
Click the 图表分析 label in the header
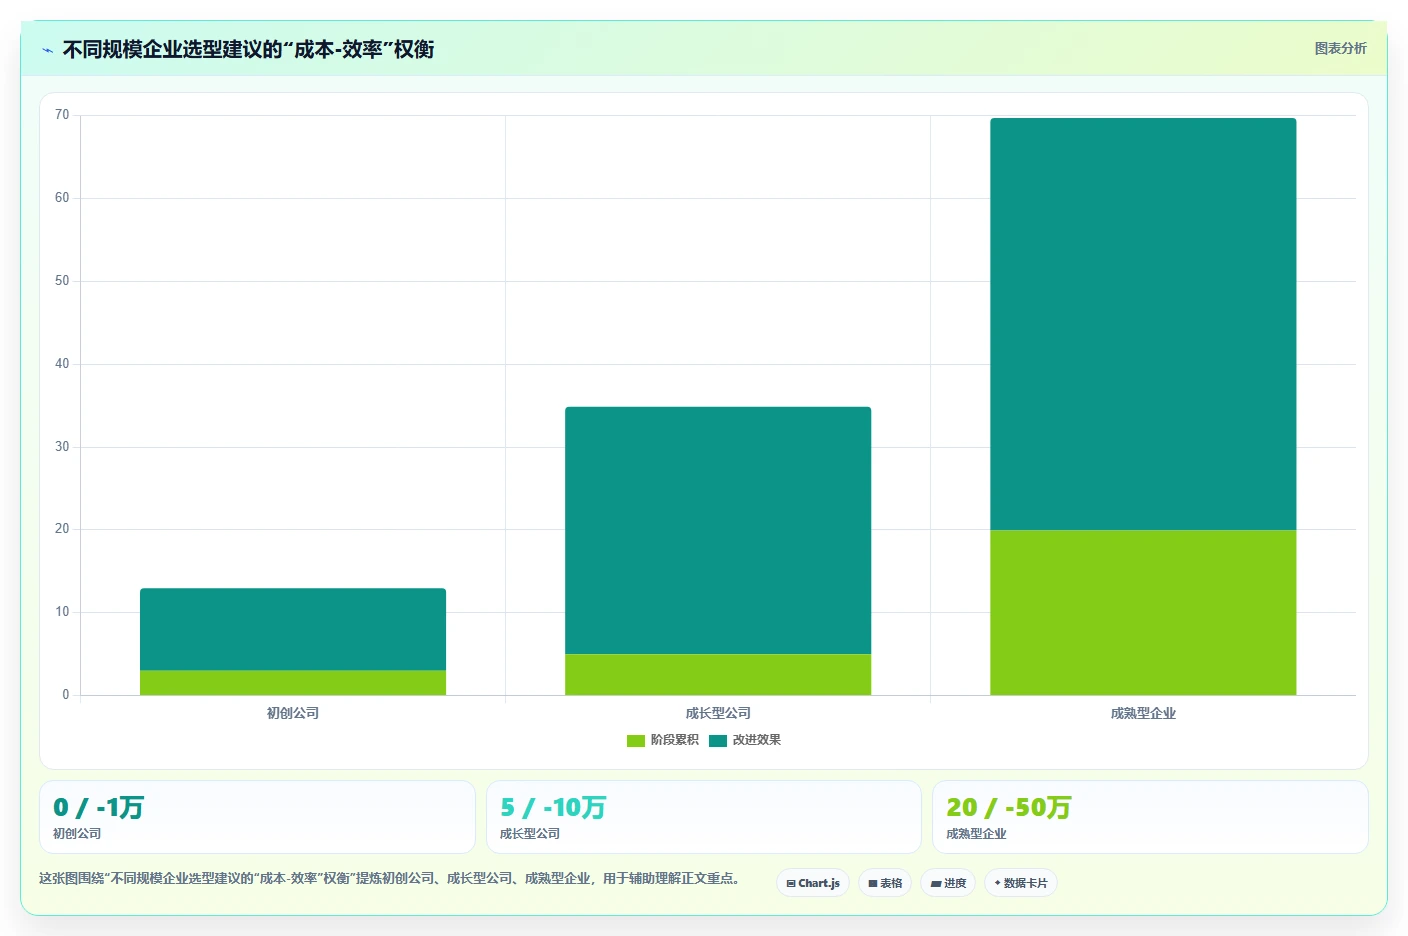pyautogui.click(x=1340, y=48)
